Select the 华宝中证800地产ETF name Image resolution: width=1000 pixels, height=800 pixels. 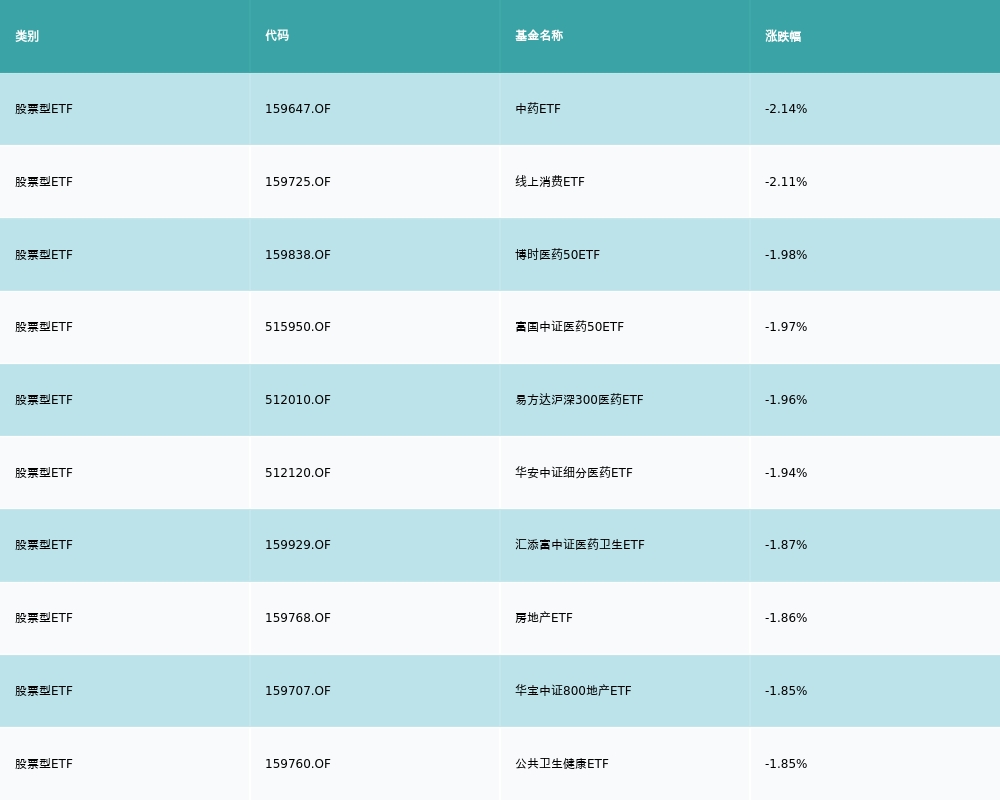pos(573,691)
